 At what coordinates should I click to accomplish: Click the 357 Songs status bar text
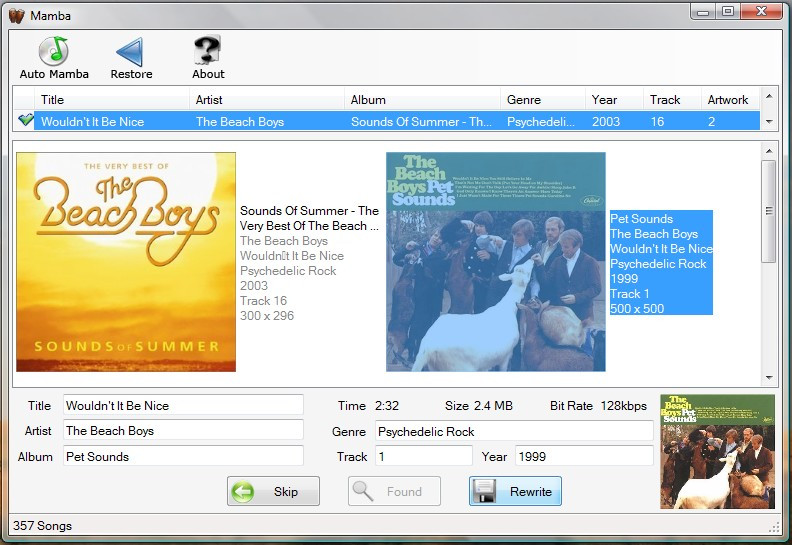click(42, 526)
